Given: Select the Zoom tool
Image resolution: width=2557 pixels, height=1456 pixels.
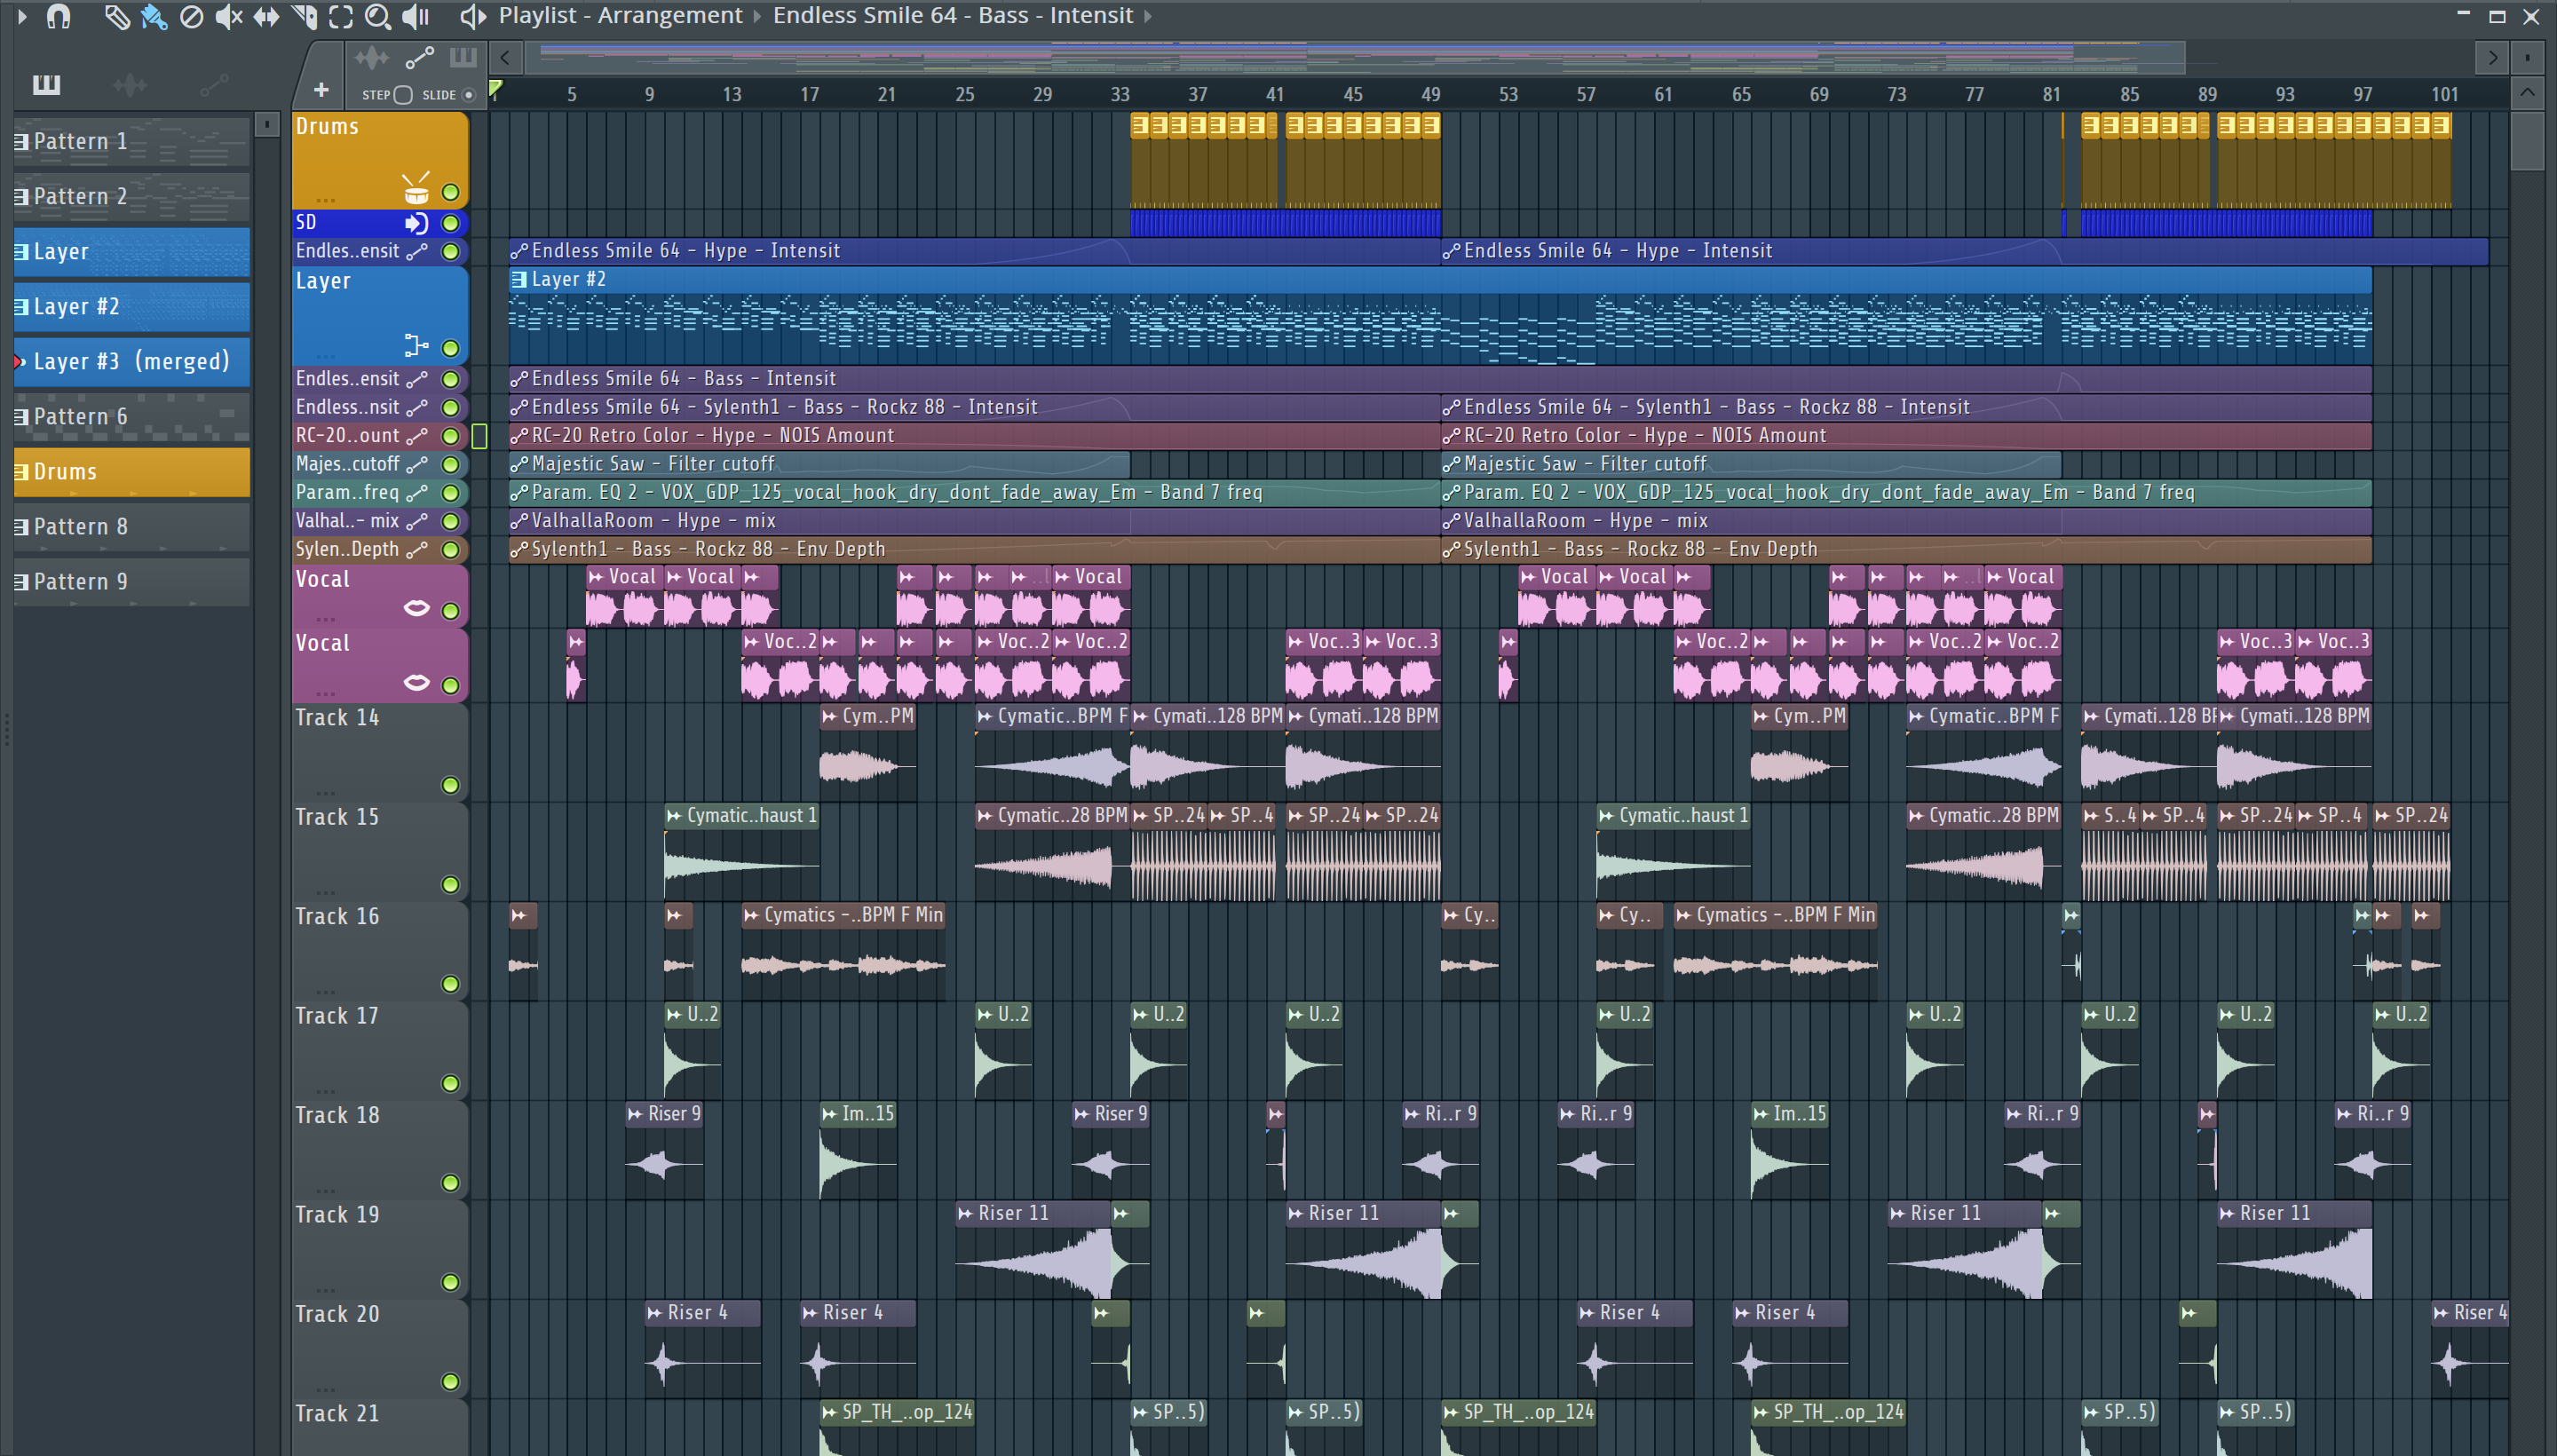Looking at the screenshot, I should coord(377,16).
